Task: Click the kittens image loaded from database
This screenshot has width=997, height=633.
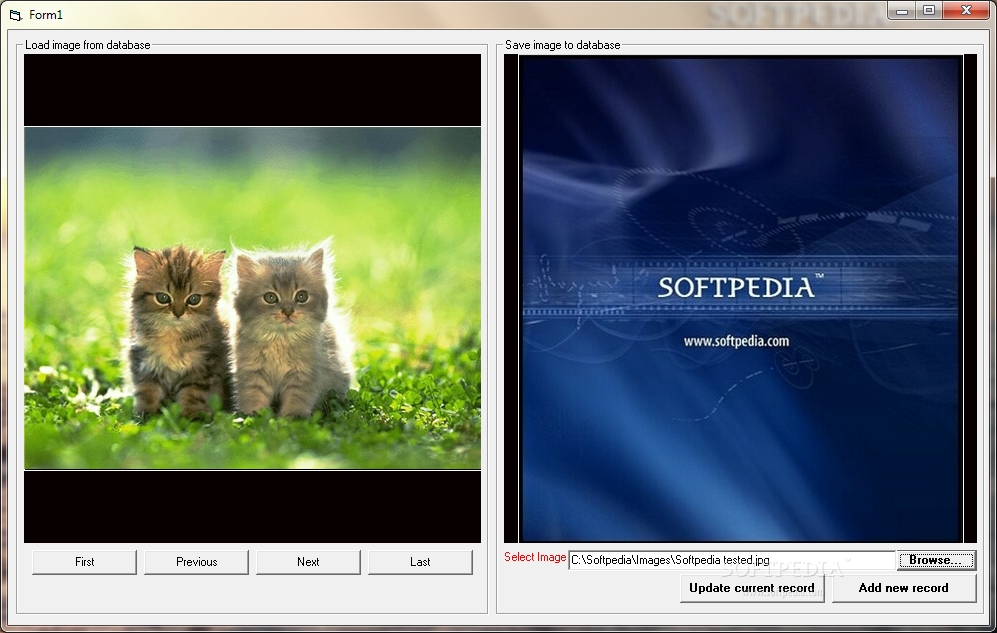Action: pos(252,298)
